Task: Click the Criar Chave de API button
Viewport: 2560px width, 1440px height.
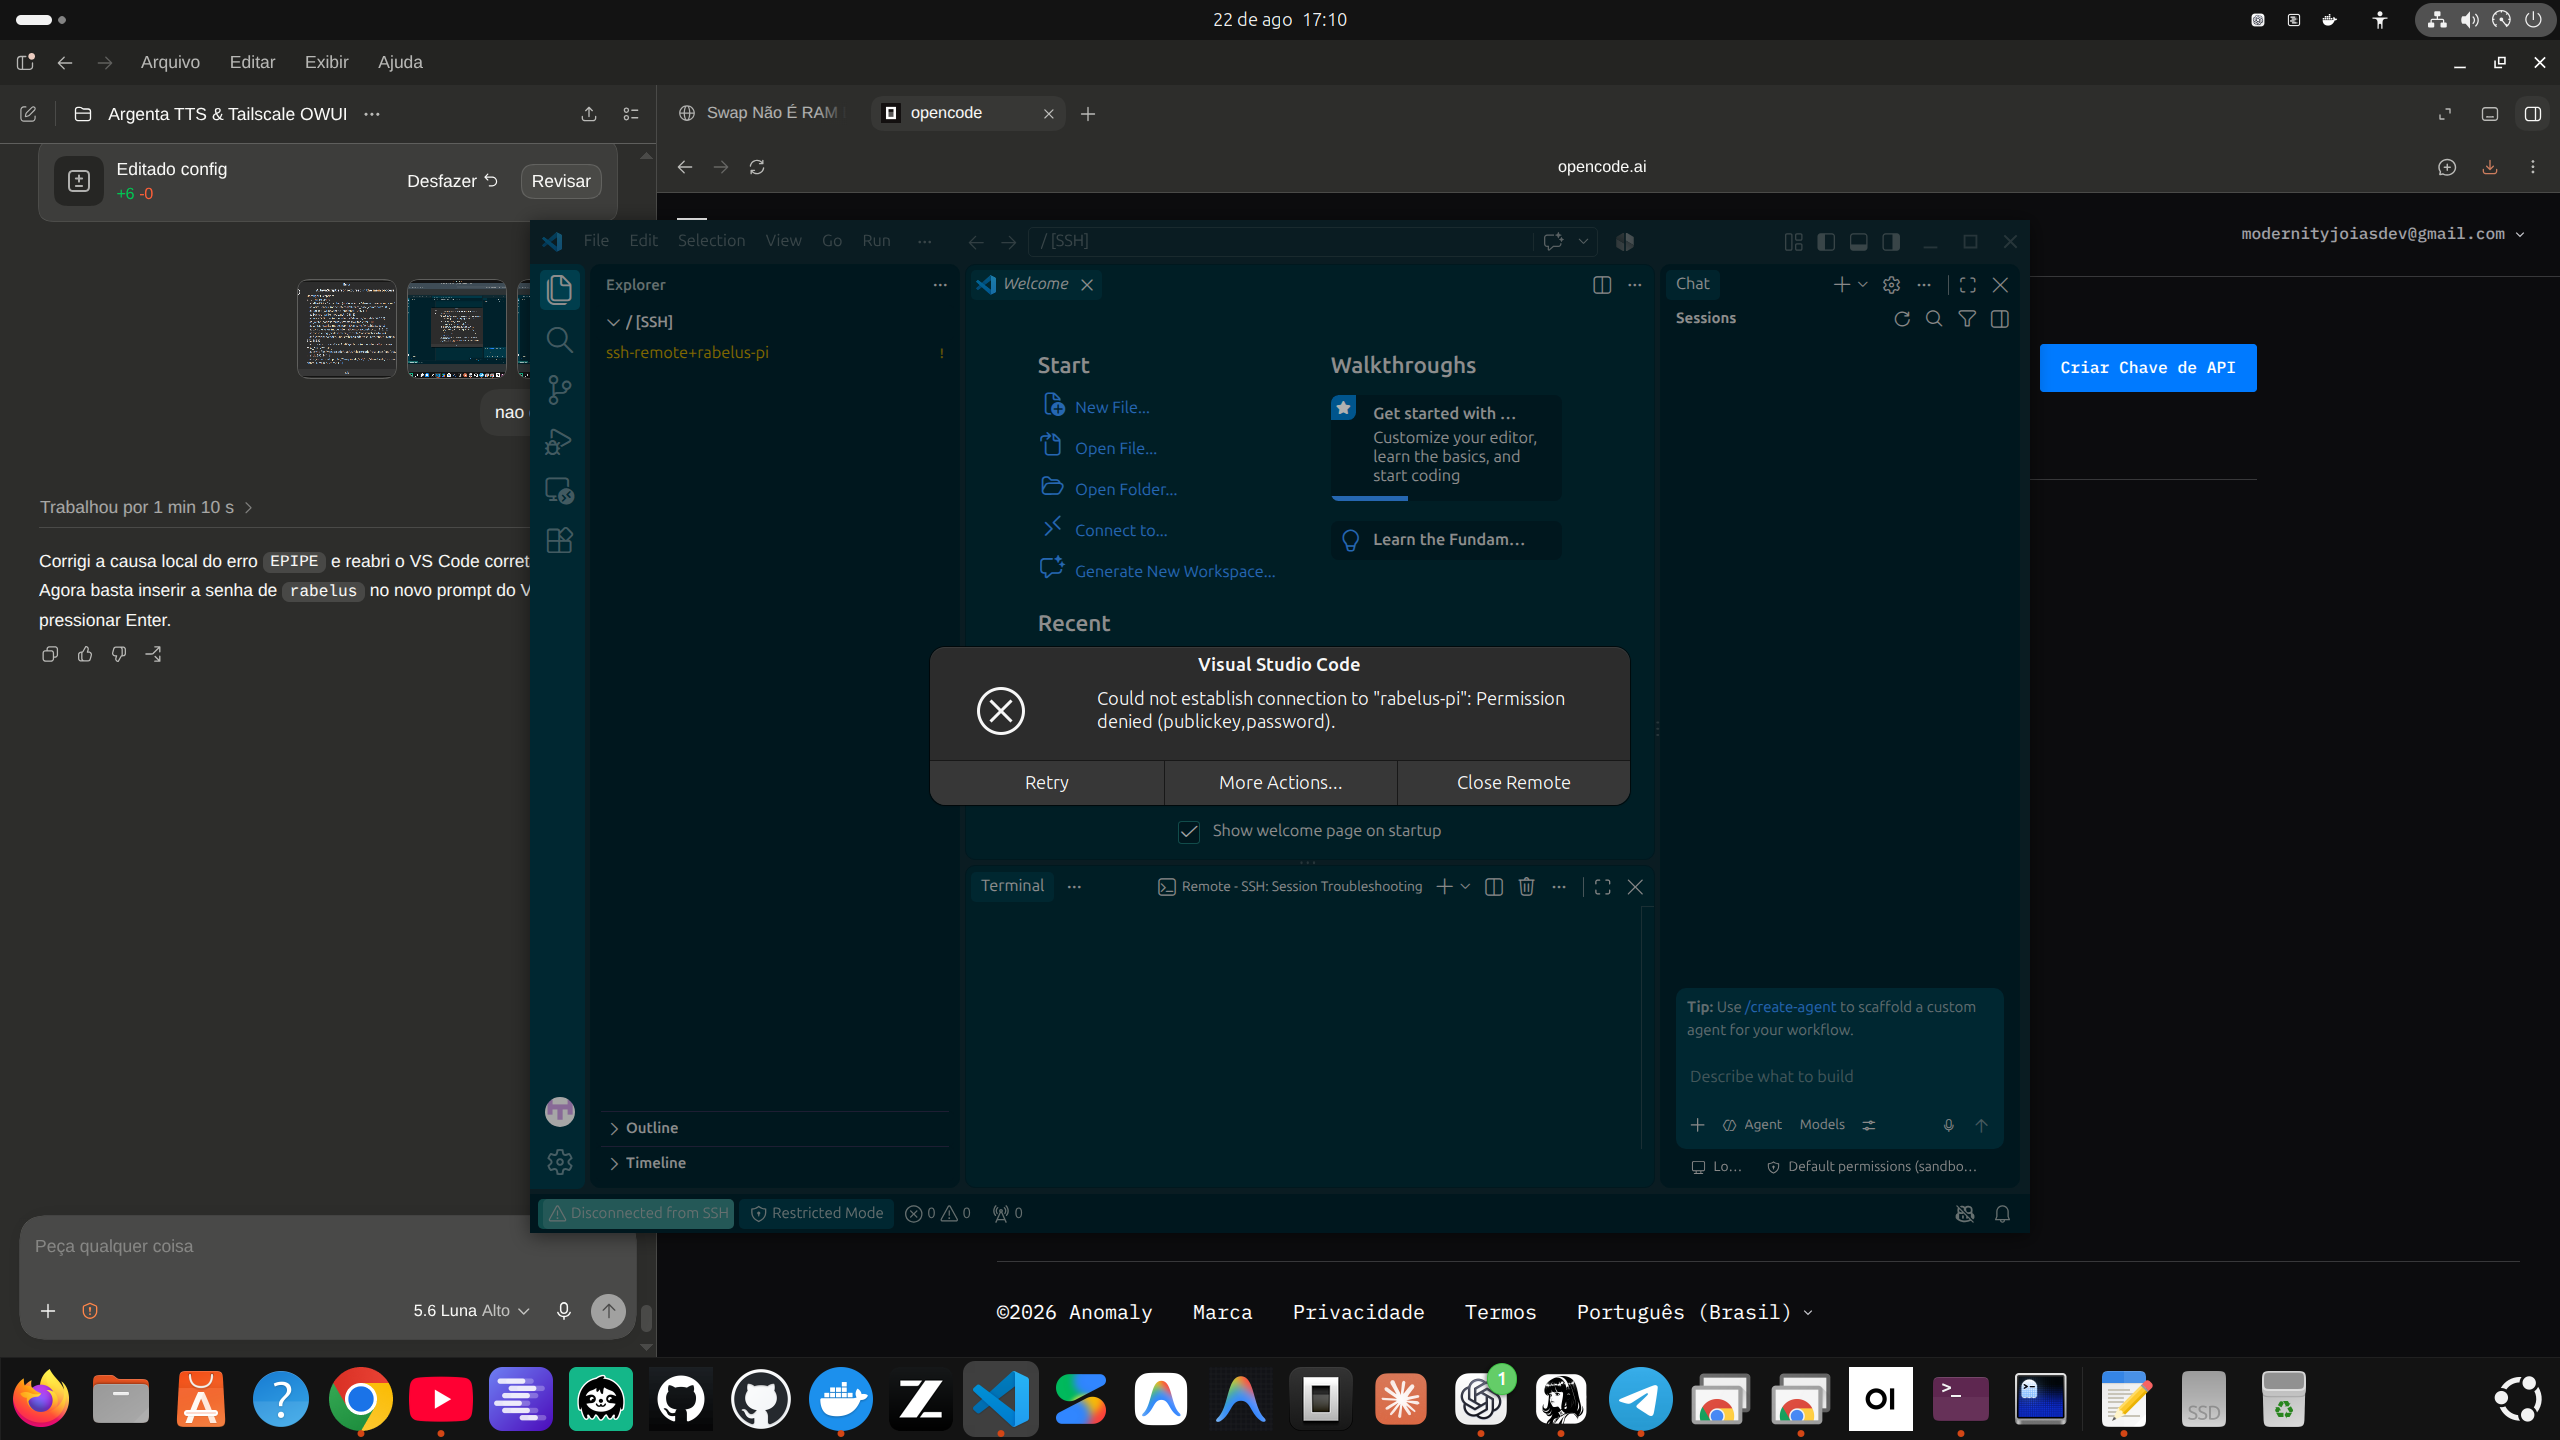Action: point(2148,368)
